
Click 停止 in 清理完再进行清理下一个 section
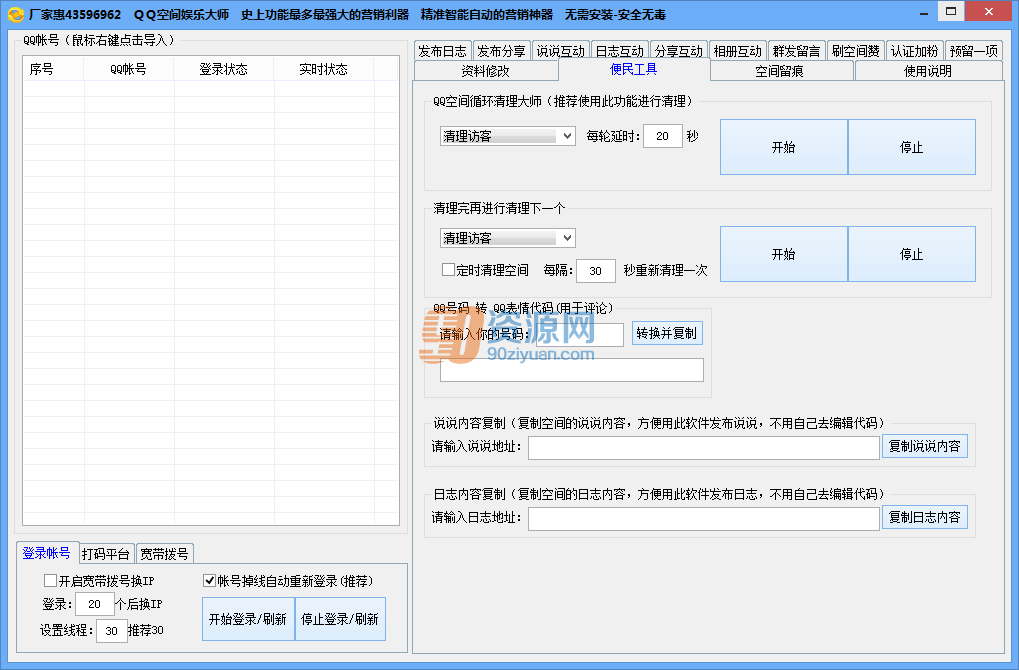[912, 254]
